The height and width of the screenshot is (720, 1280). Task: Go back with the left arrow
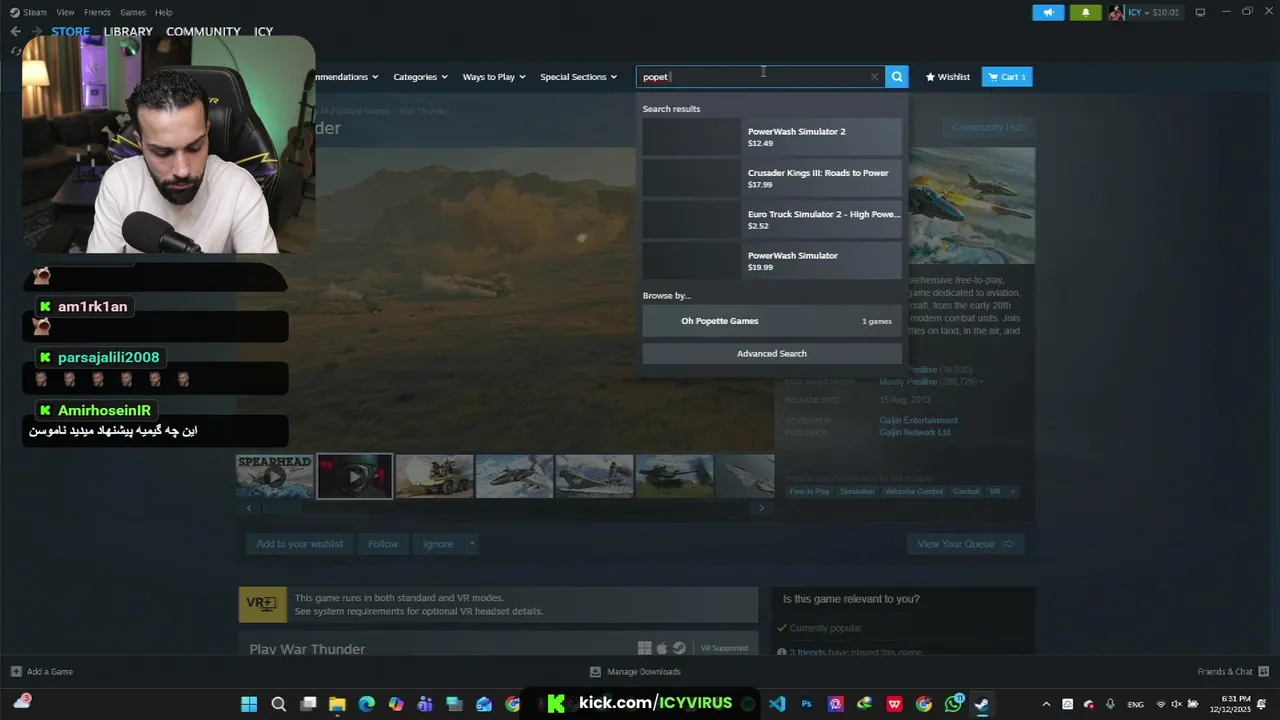point(15,31)
